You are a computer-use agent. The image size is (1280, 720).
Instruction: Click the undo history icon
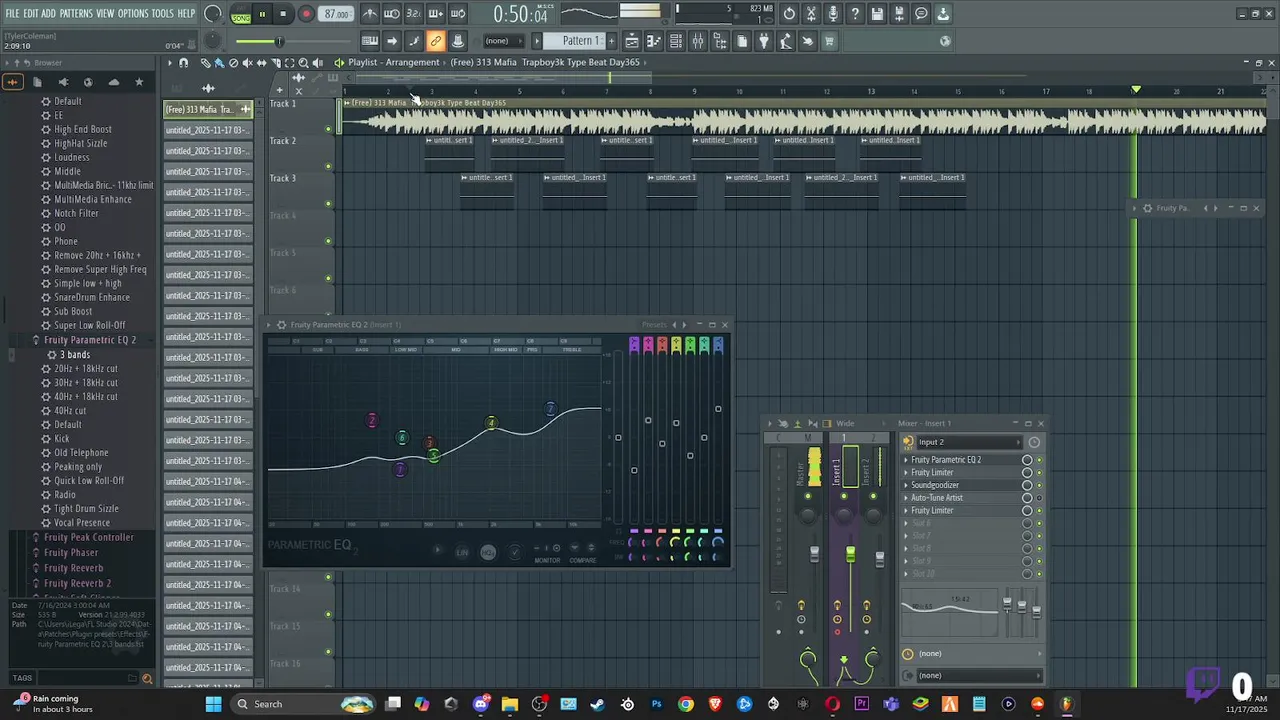click(789, 14)
